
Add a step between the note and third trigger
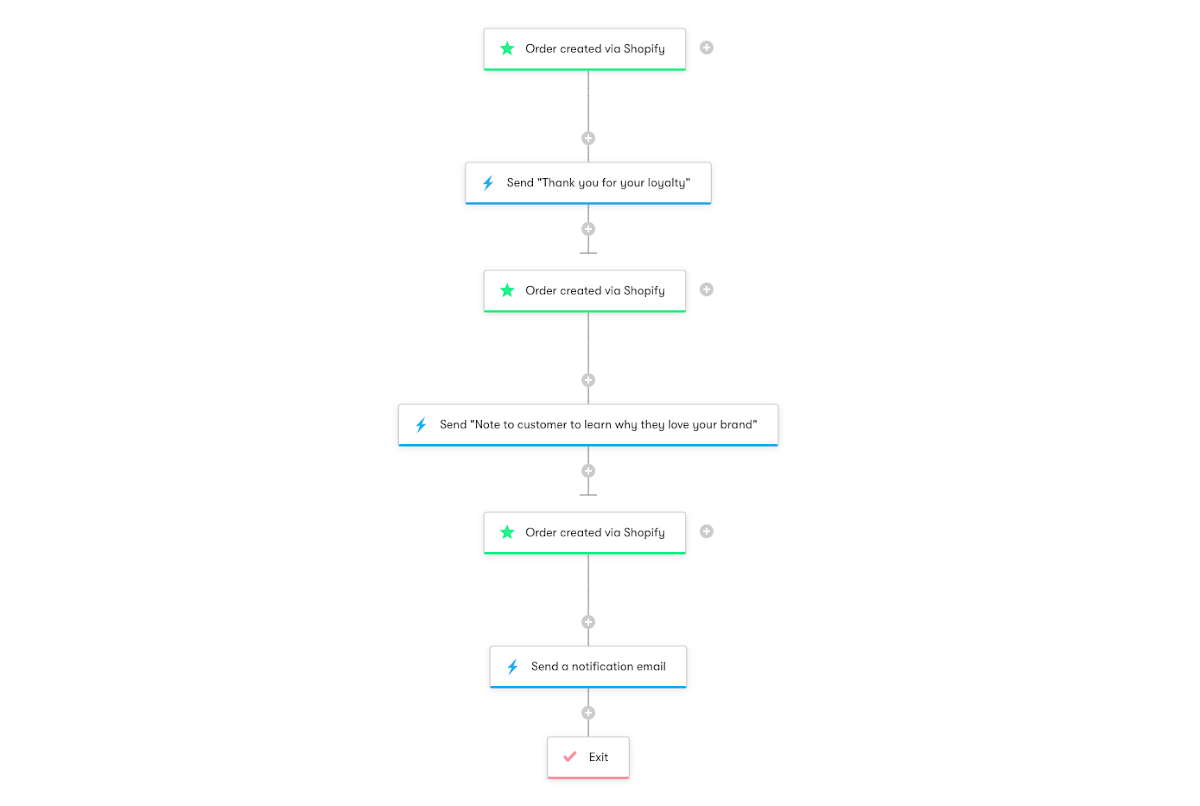(588, 471)
